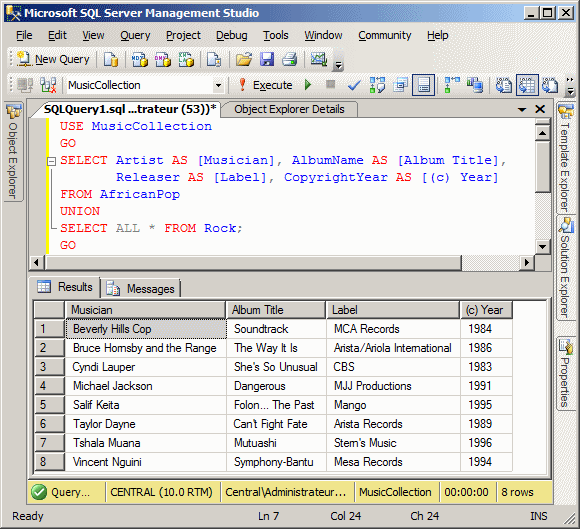The height and width of the screenshot is (529, 580).
Task: Click the Open File folder icon
Action: (x=244, y=59)
